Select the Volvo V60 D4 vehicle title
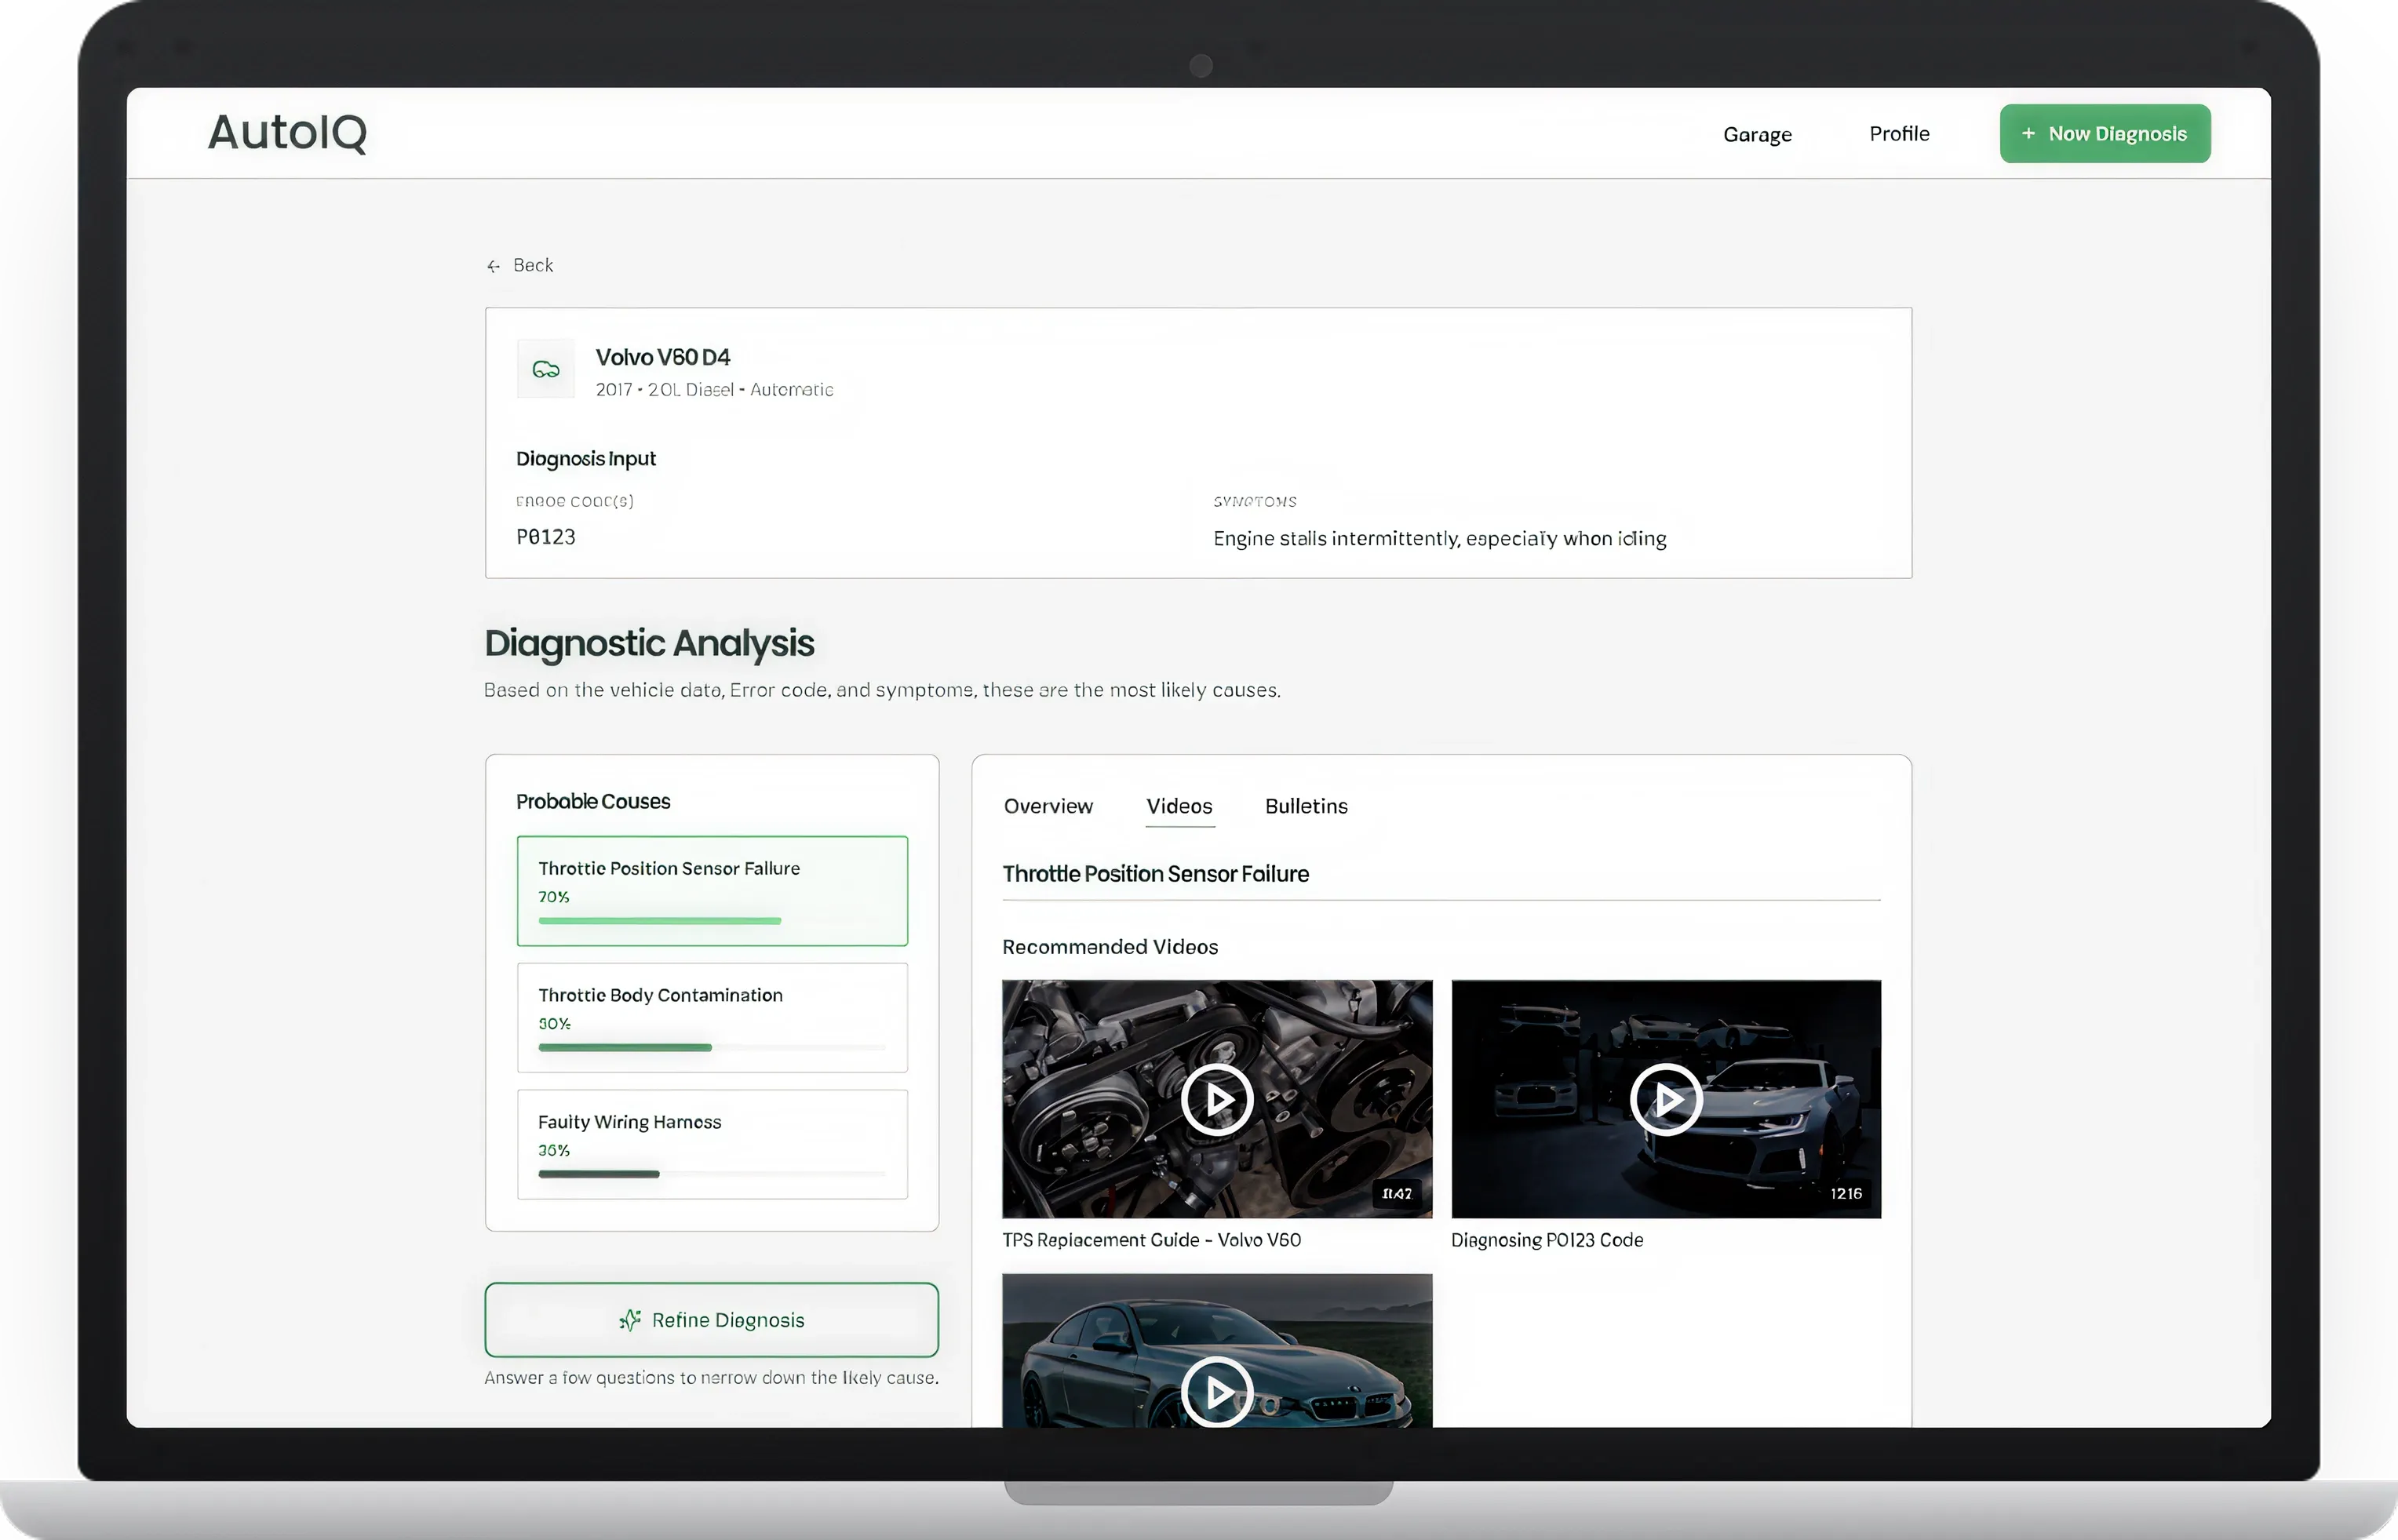This screenshot has width=2398, height=1540. [x=662, y=357]
